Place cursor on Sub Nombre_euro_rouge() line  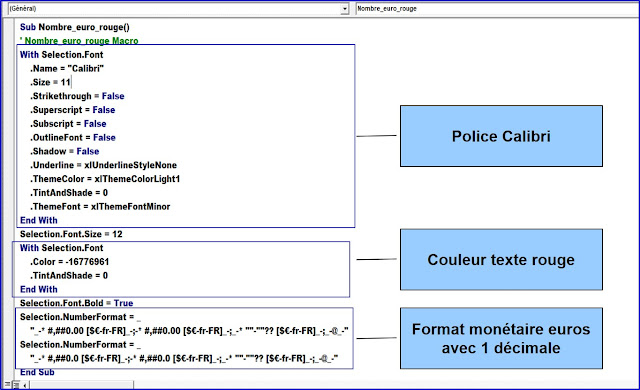(75, 27)
